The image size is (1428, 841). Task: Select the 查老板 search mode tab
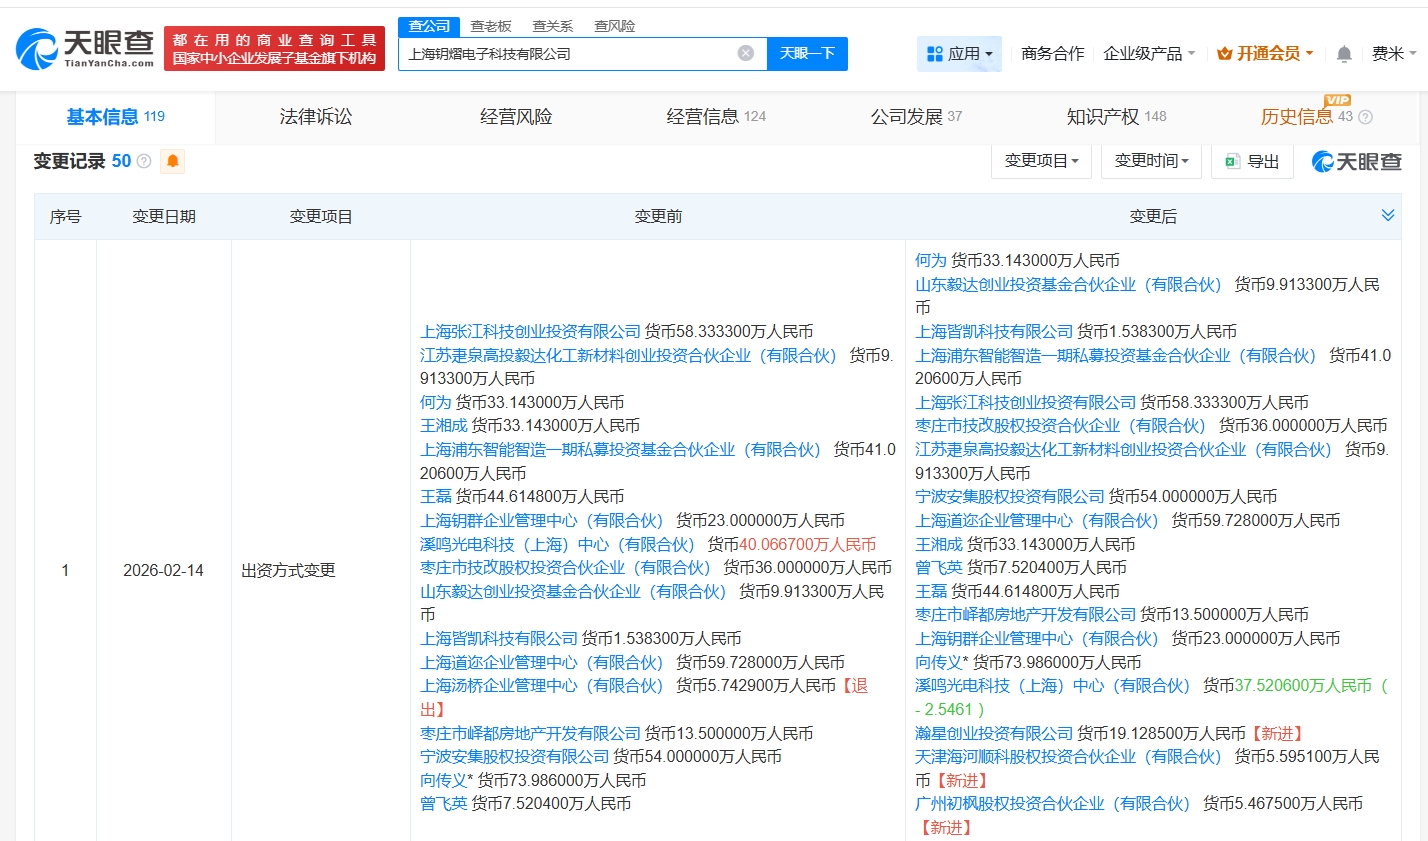pos(491,26)
